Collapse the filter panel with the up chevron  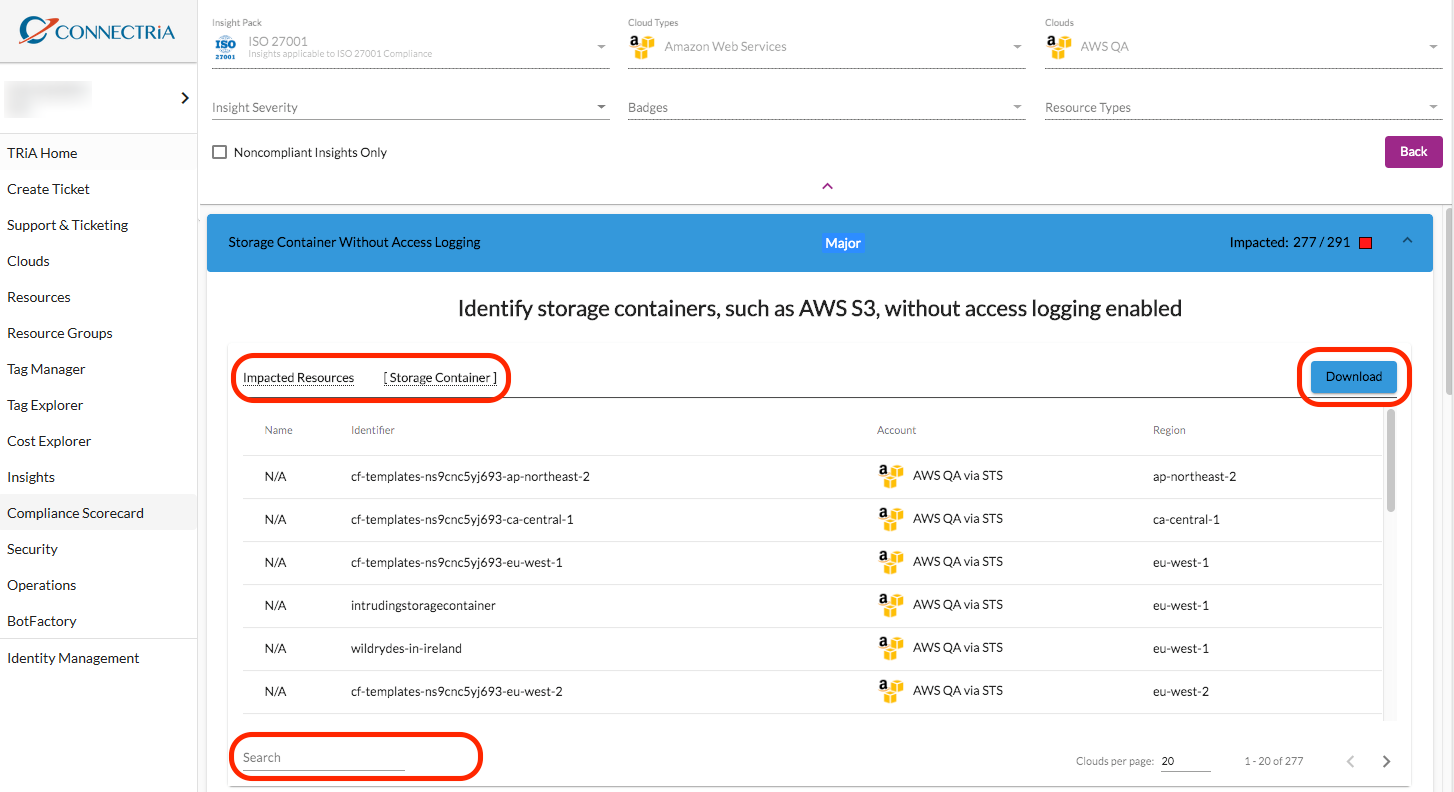pos(827,186)
